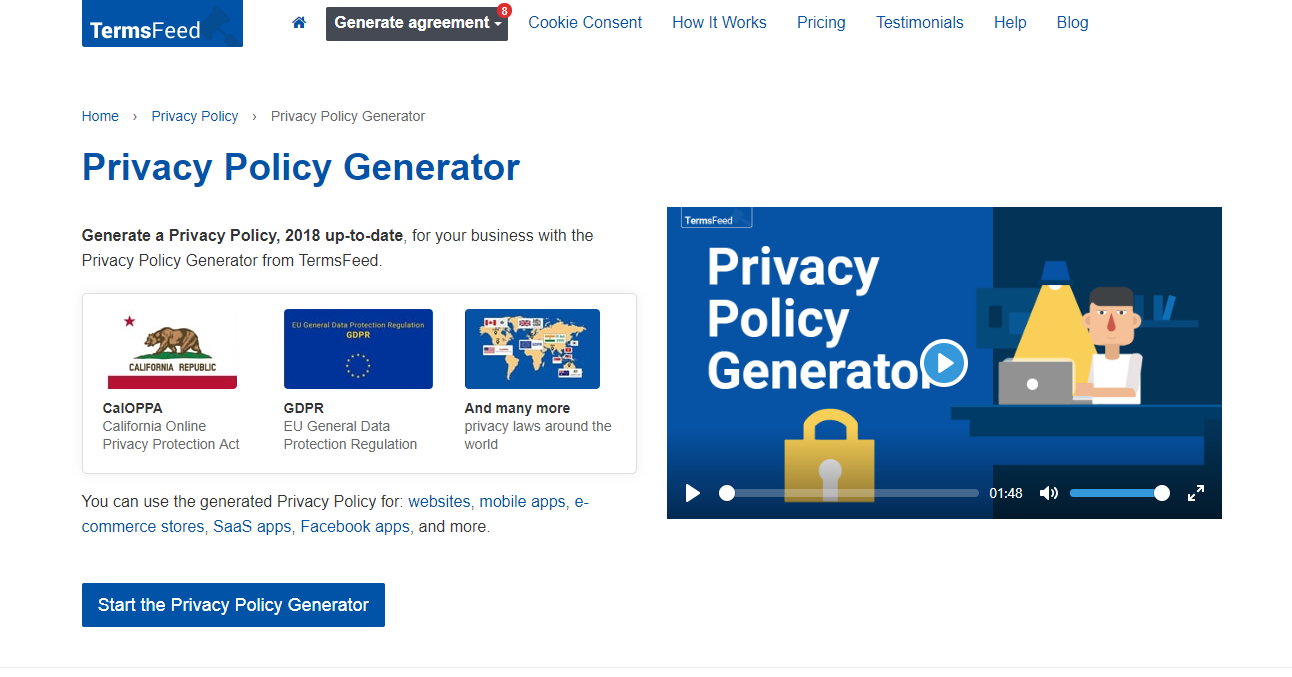Click the red notification badge showing 8
This screenshot has width=1292, height=677.
tap(504, 11)
